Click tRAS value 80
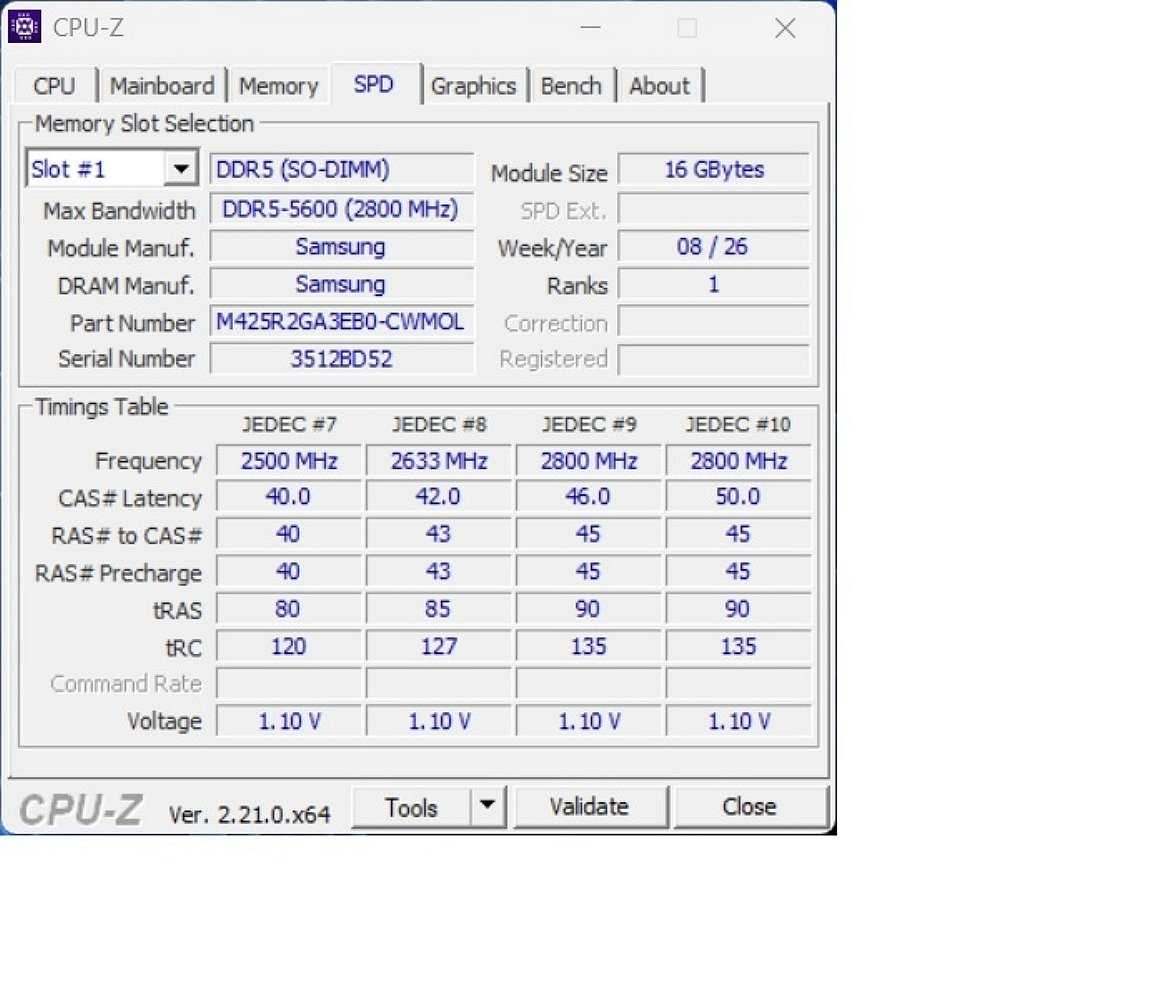 289,609
